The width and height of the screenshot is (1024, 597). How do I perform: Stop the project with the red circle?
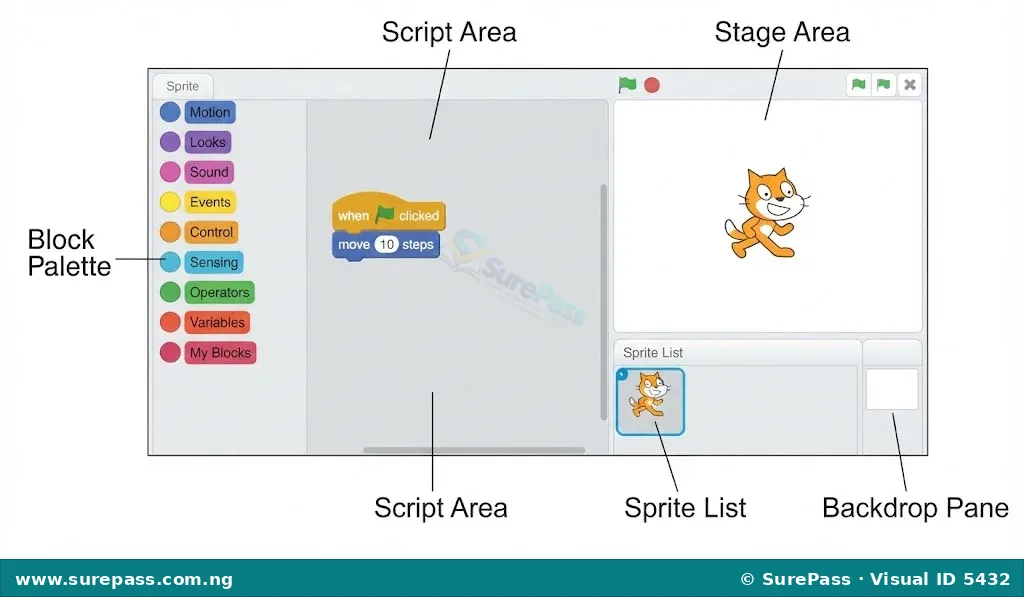(x=652, y=85)
